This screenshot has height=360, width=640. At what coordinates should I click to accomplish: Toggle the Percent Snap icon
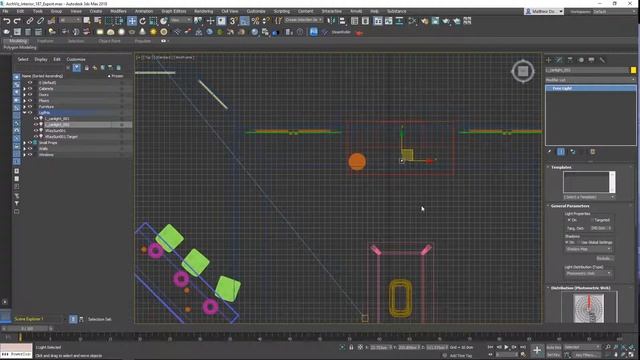[x=256, y=21]
